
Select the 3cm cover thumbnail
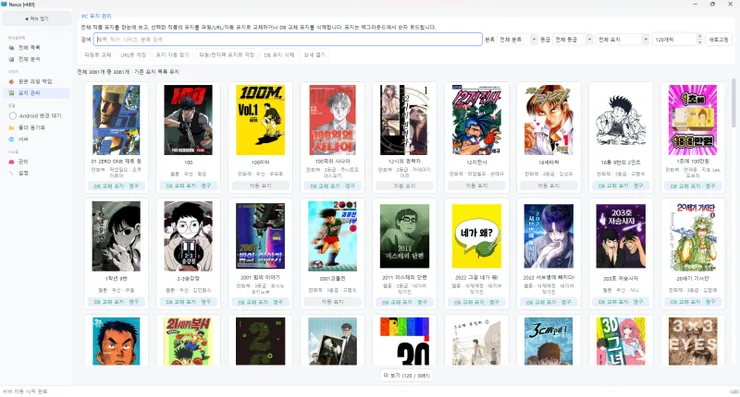tap(548, 341)
